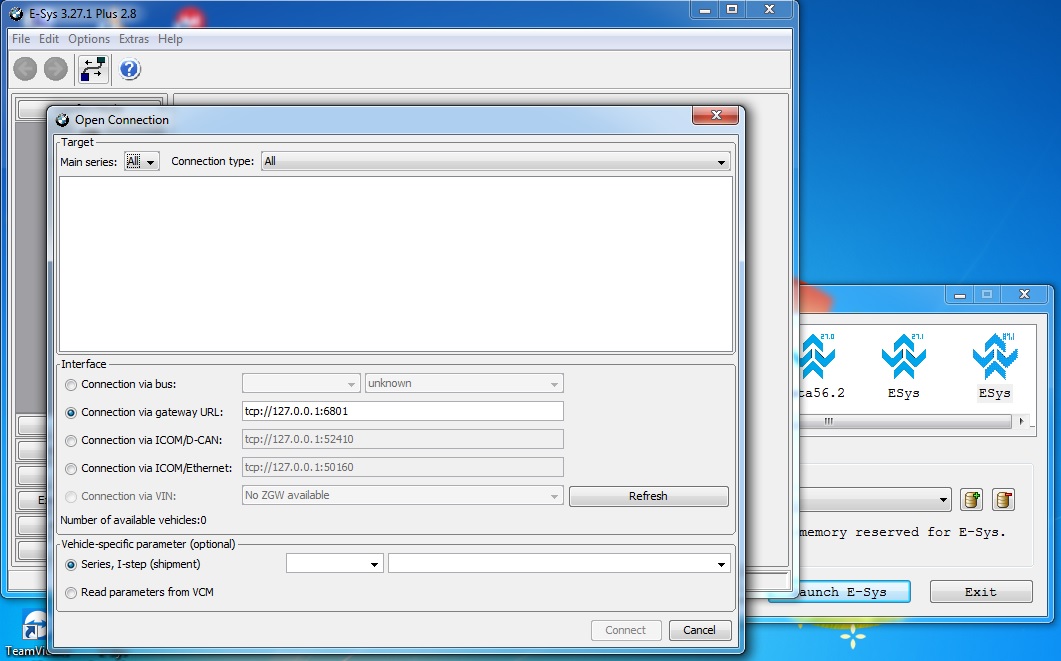Click the back arrow toolbar icon

(x=25, y=69)
